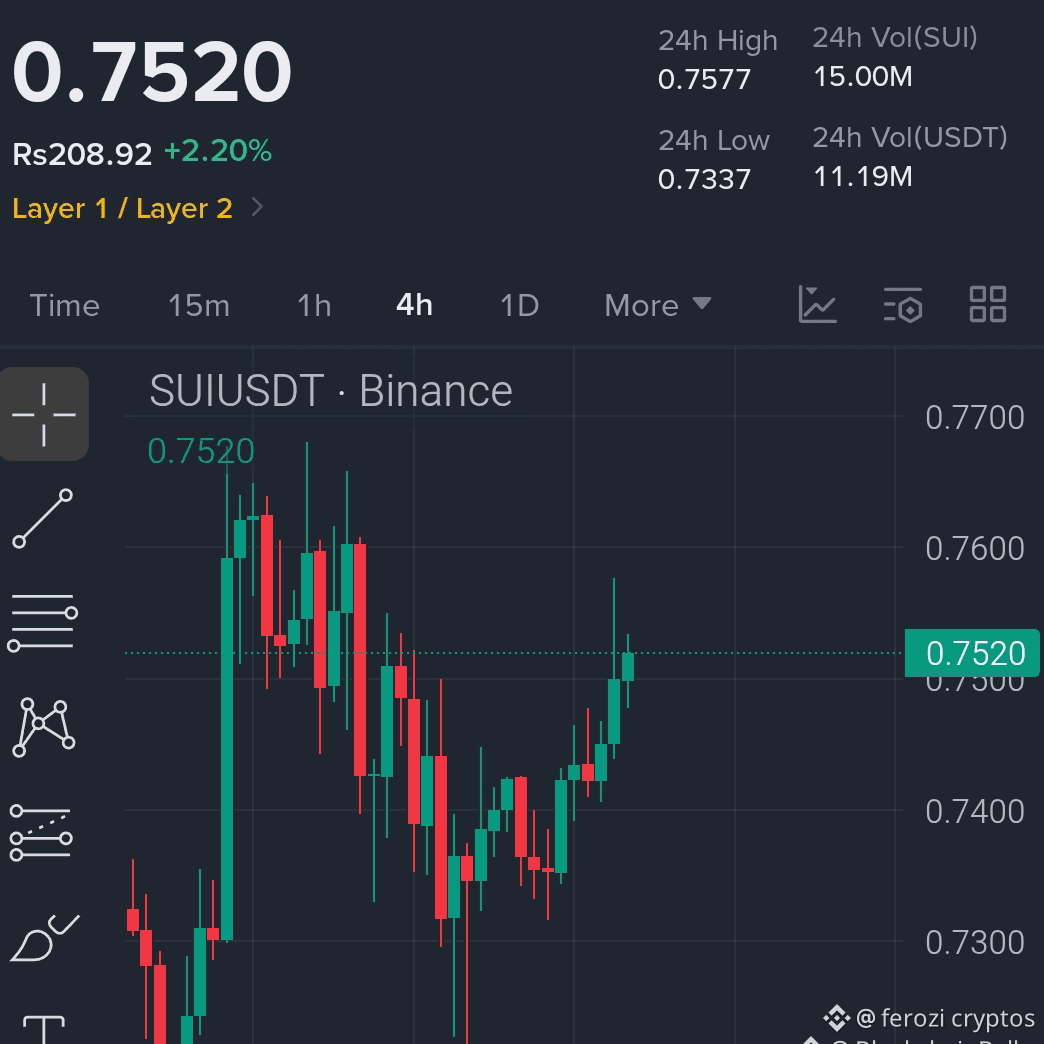Click the chevron beside Layer 1 / Layer 2
The width and height of the screenshot is (1044, 1044).
click(x=257, y=208)
